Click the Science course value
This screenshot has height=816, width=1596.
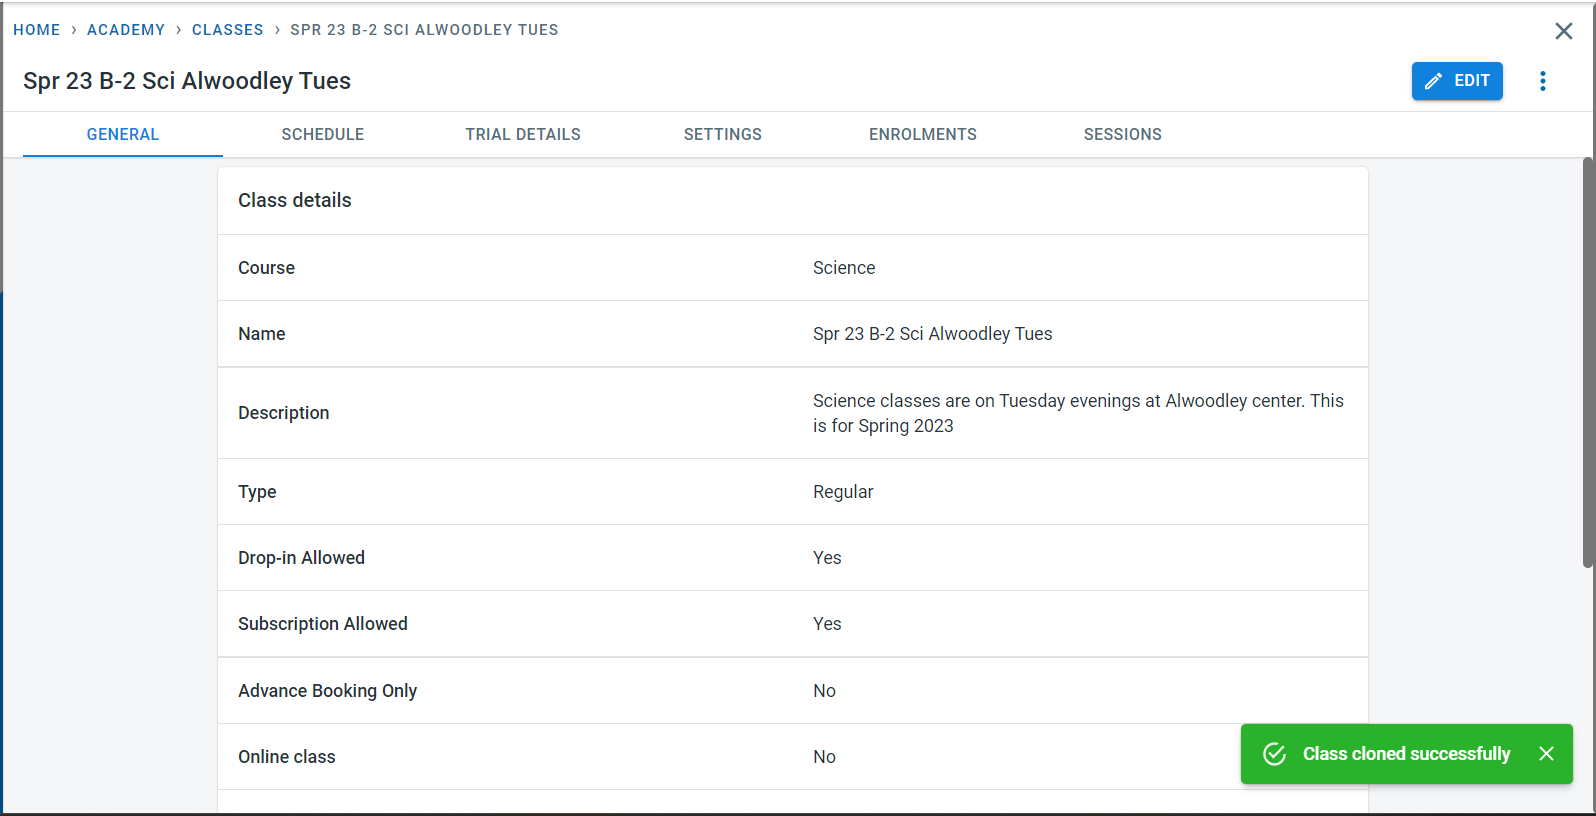[844, 268]
